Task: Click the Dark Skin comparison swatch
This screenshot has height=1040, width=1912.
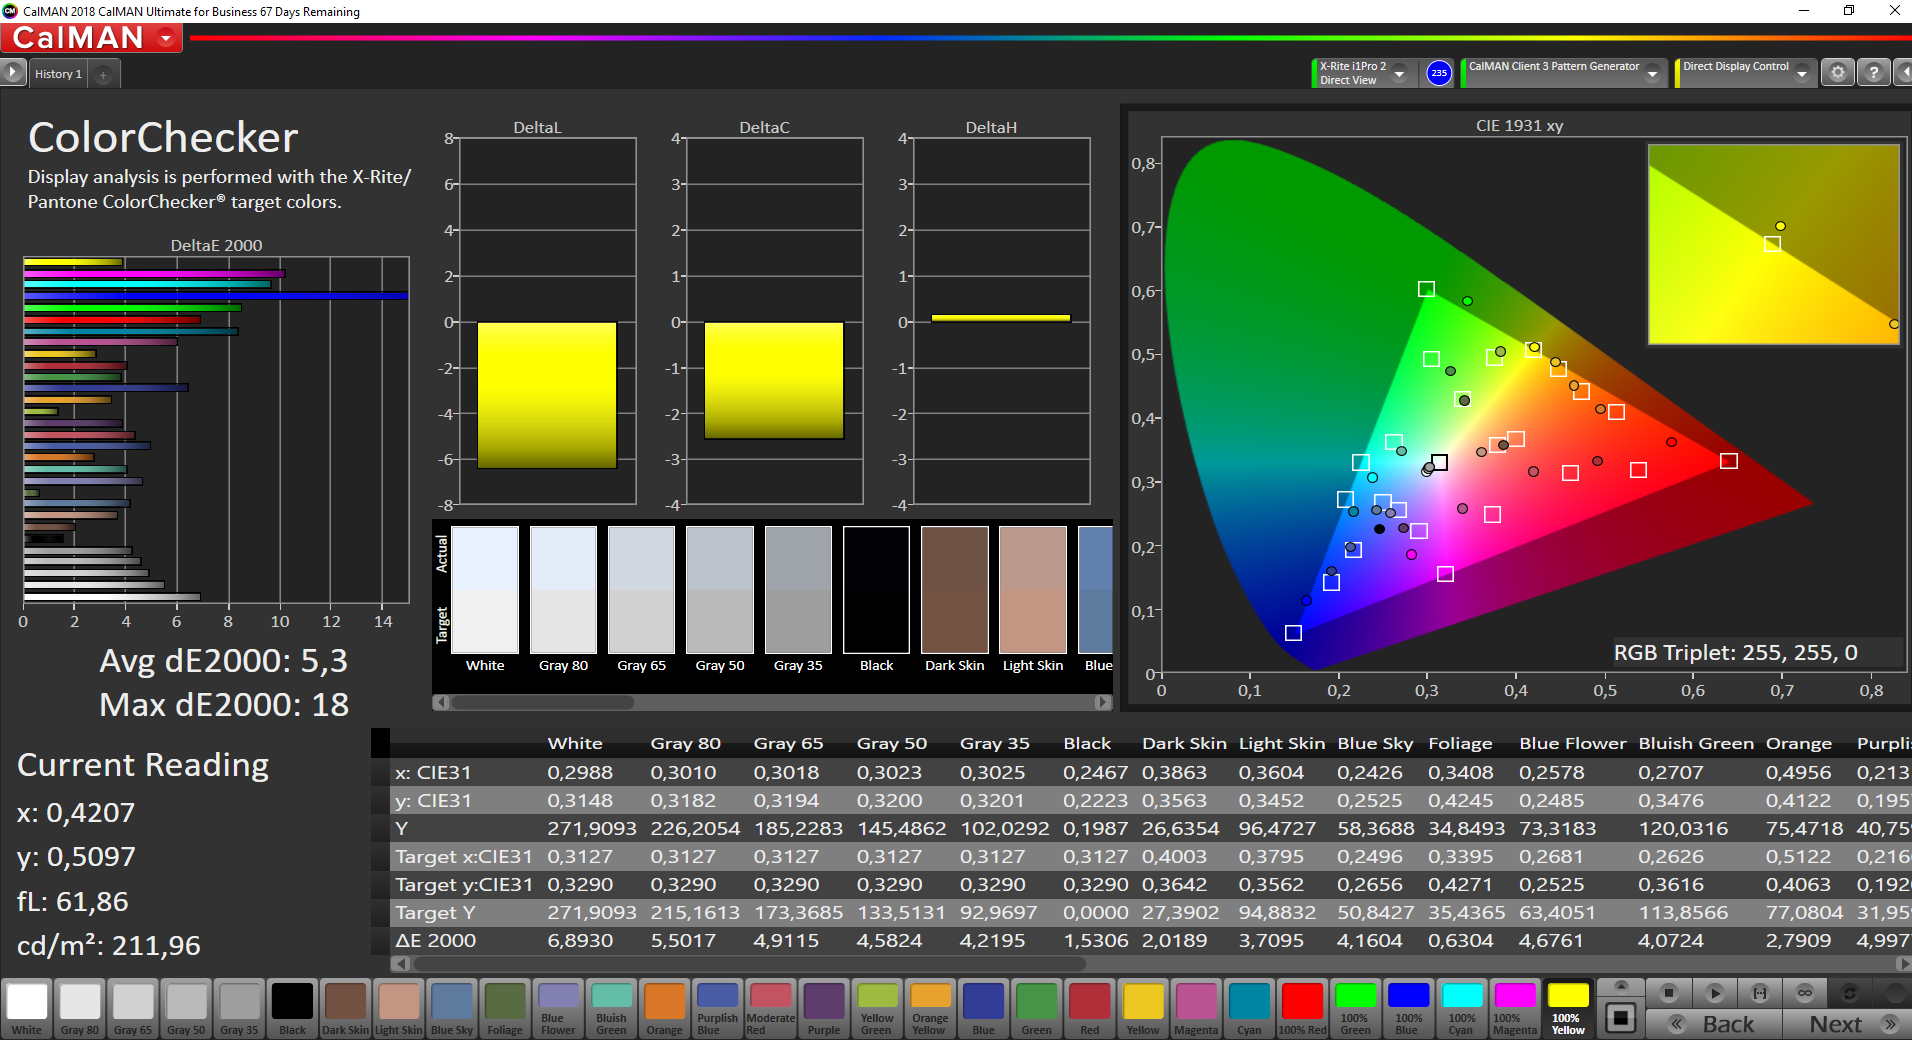Action: click(954, 590)
